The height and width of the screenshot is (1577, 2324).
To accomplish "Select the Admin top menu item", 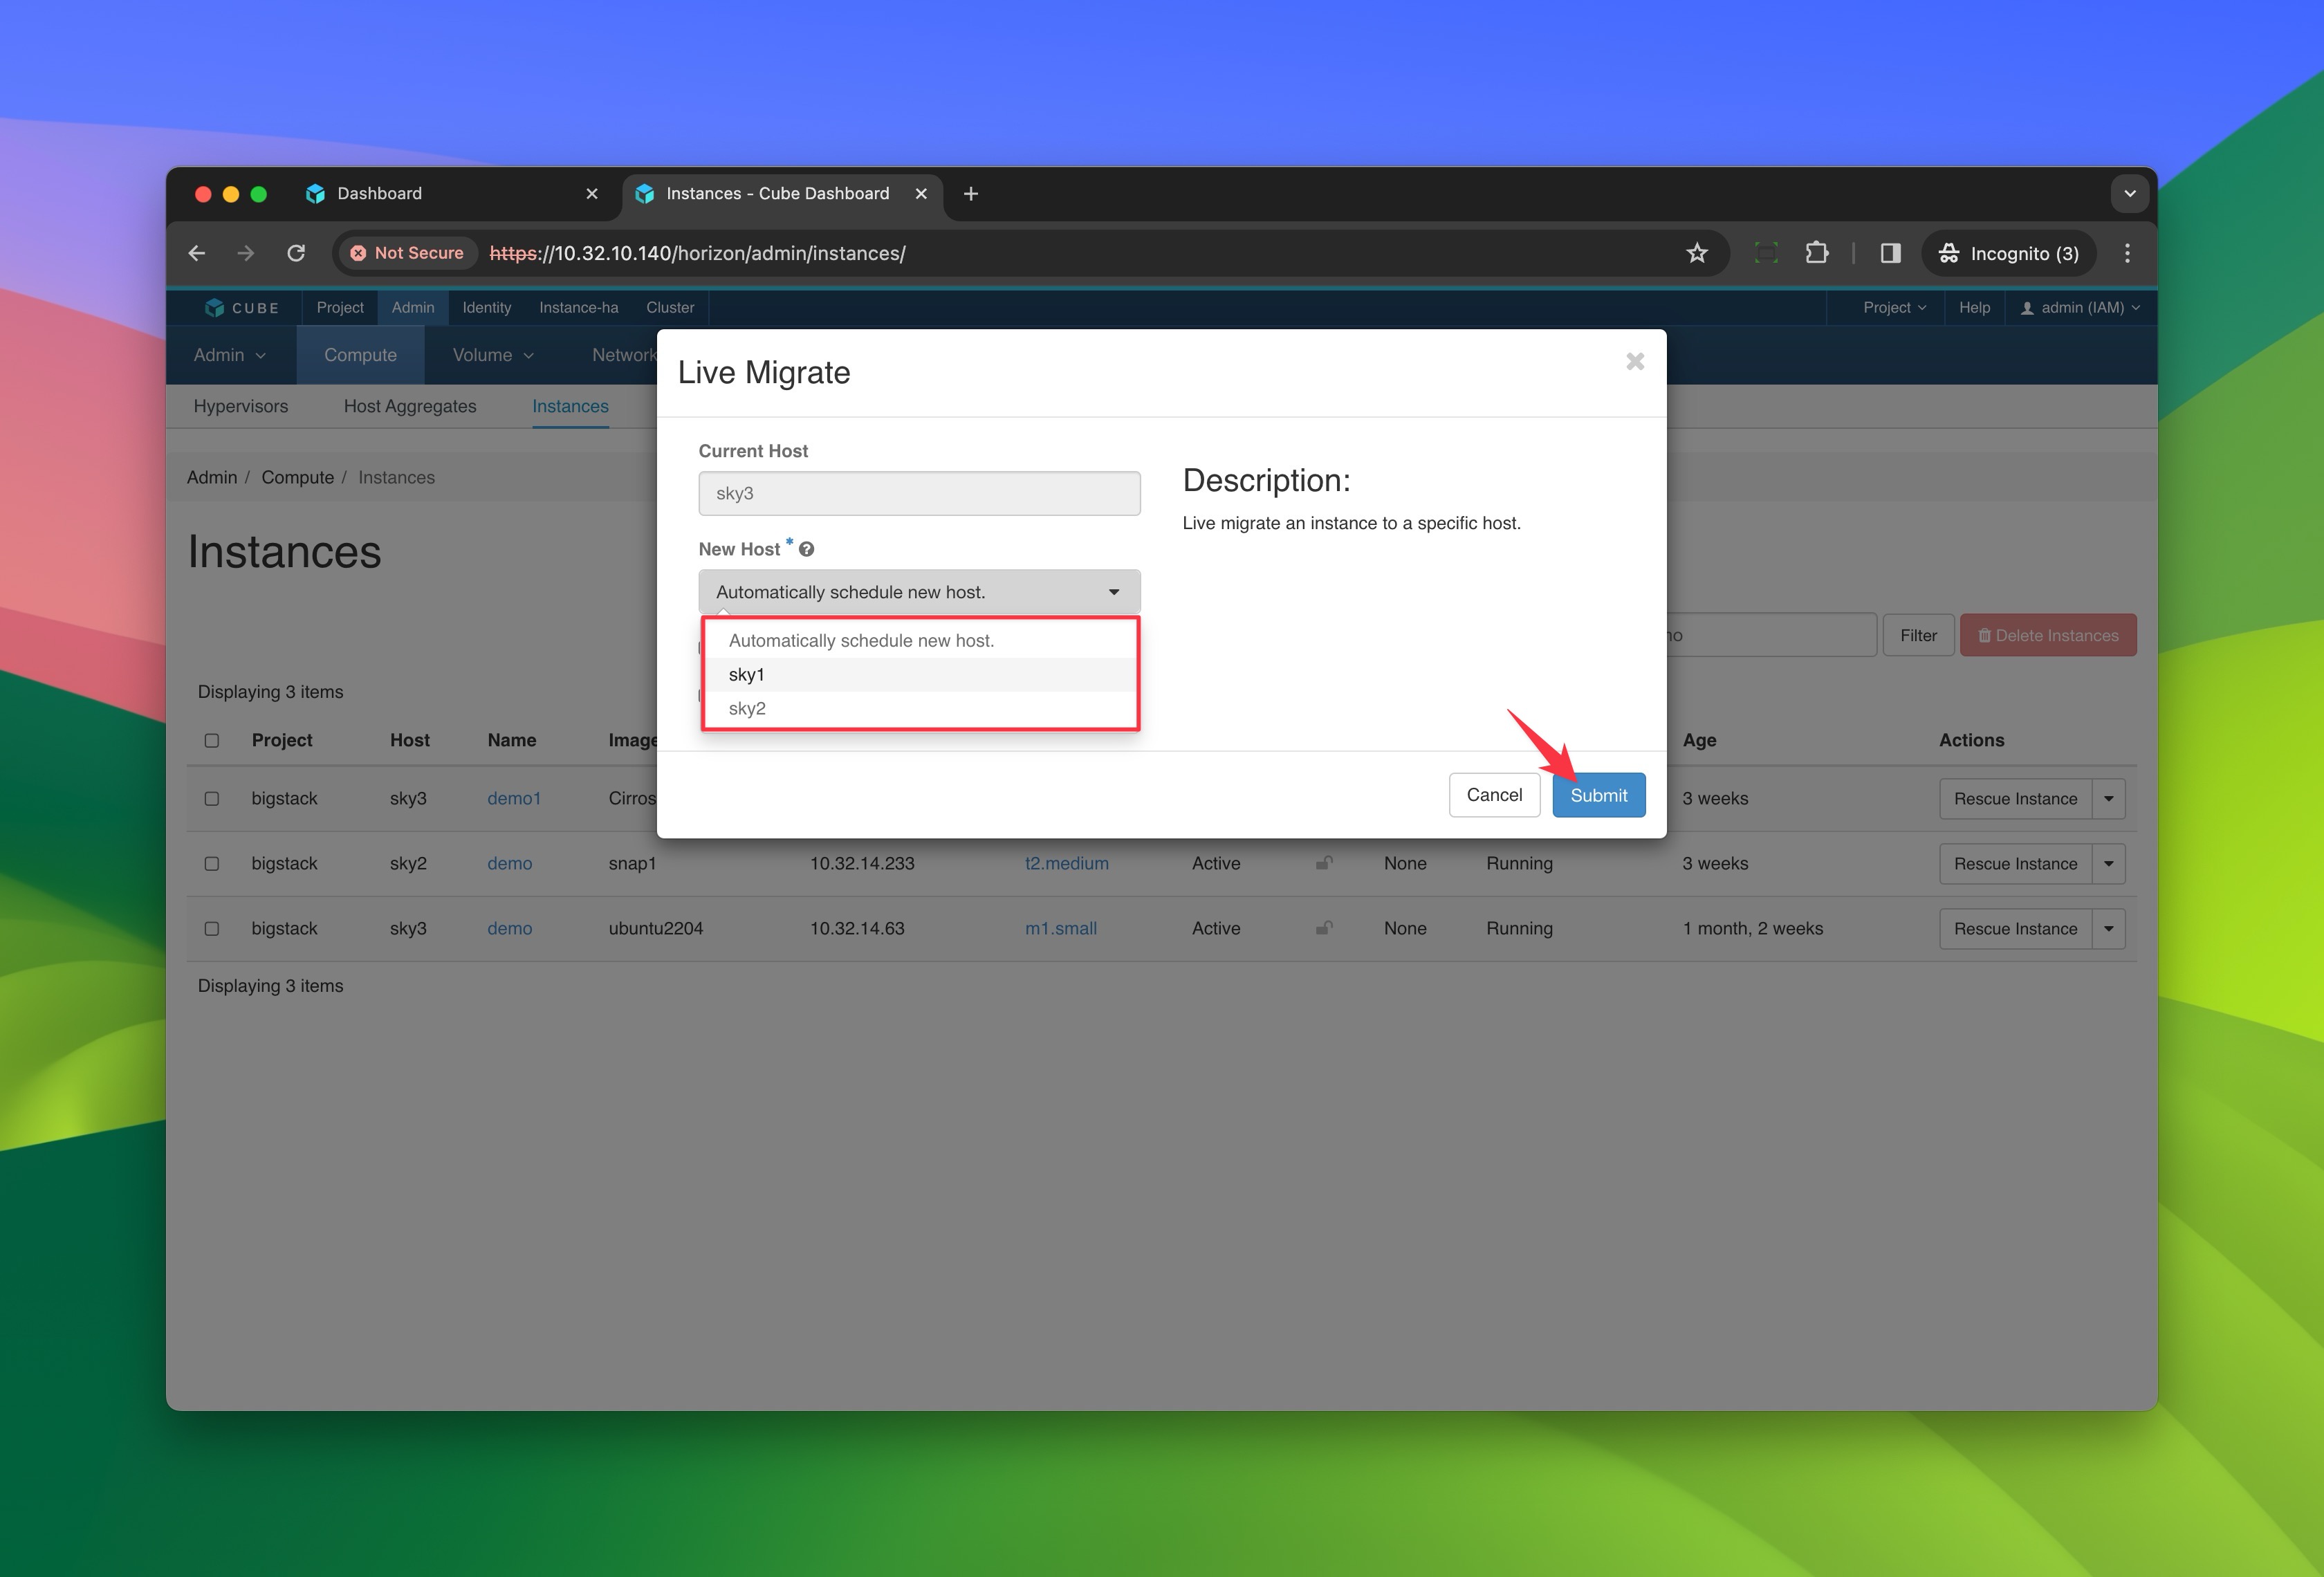I will [413, 308].
